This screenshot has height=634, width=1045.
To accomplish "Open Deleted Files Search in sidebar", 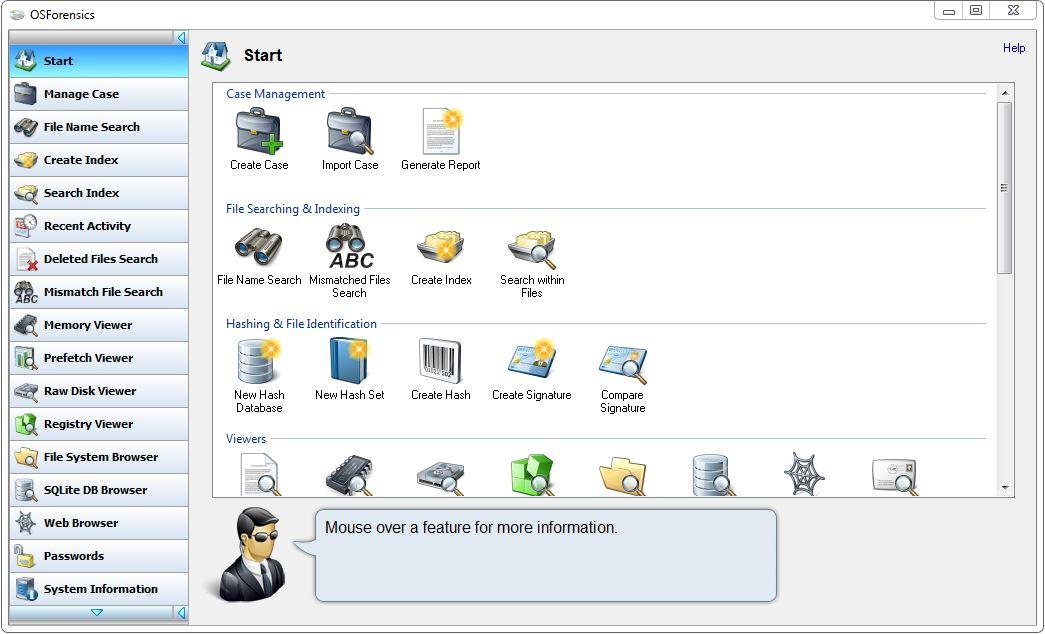I will point(99,259).
